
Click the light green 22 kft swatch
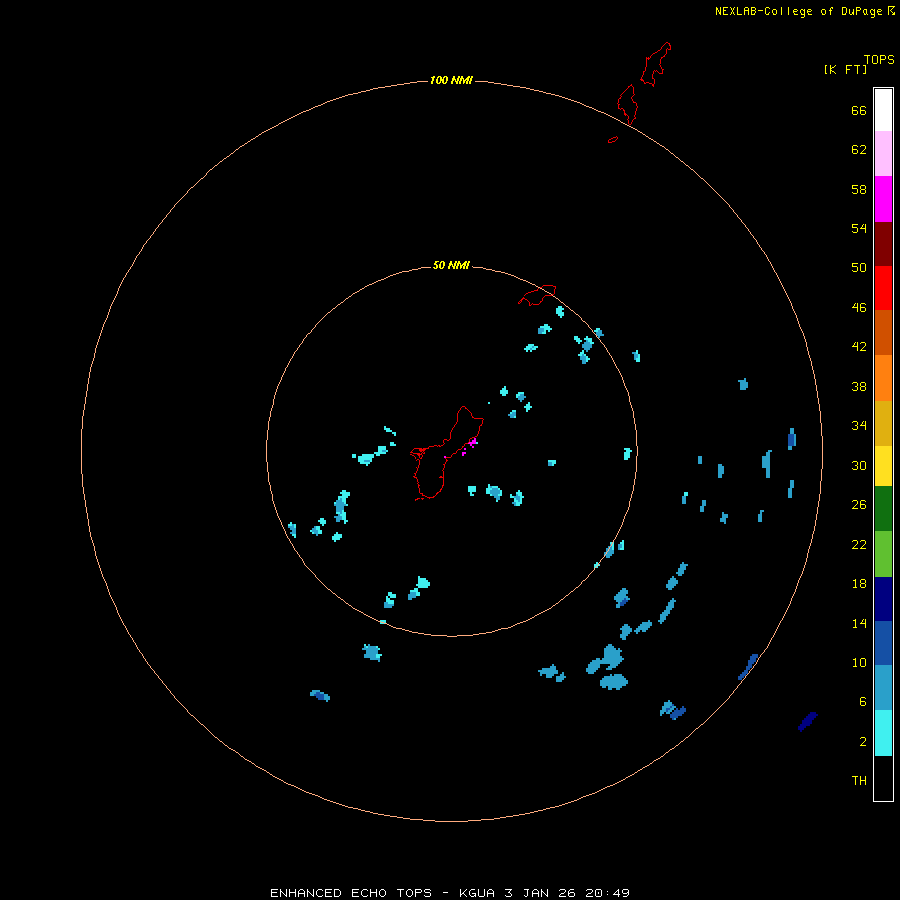883,554
